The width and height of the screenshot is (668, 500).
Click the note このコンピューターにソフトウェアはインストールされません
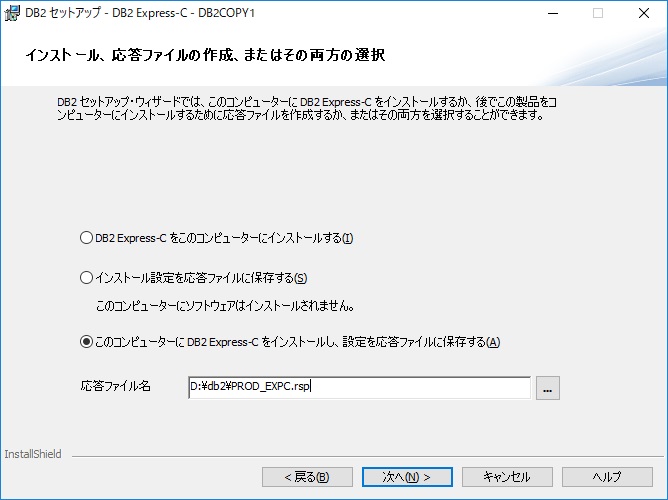[225, 306]
